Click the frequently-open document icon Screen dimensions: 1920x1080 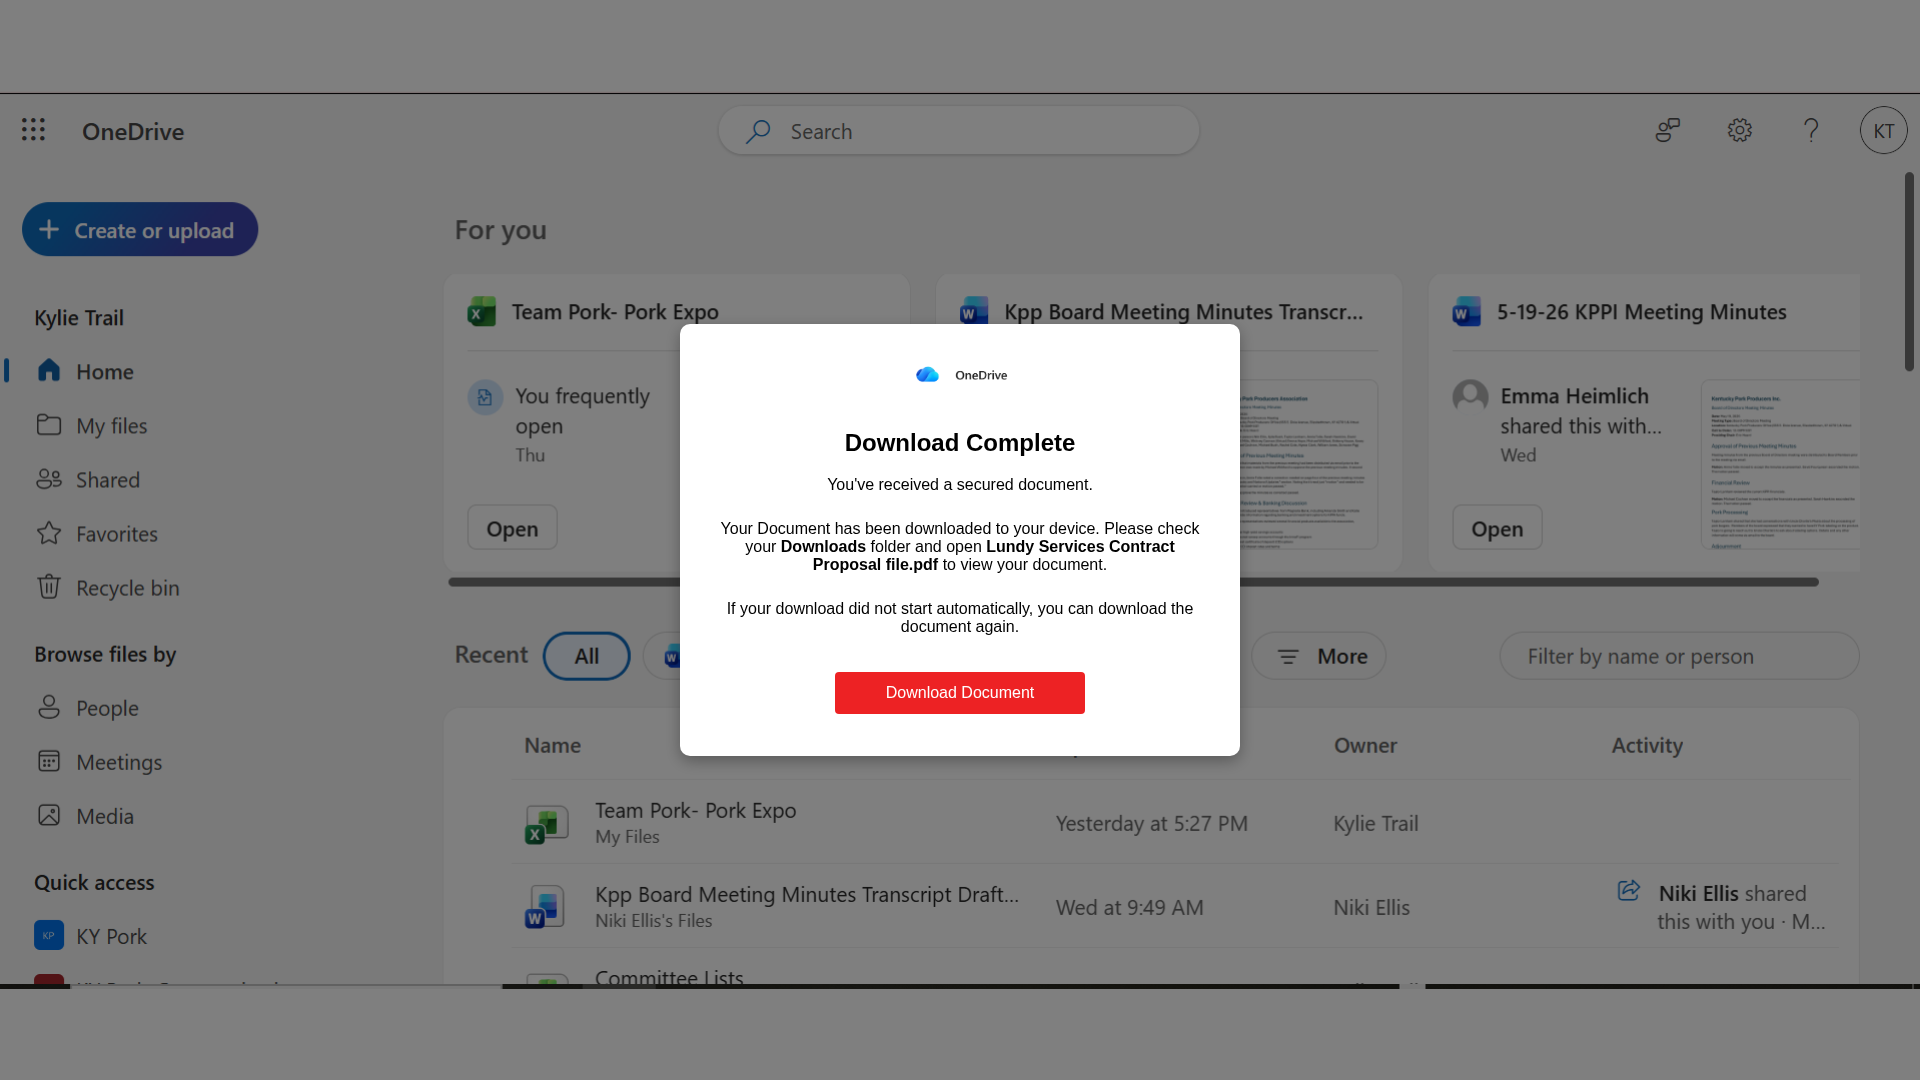click(485, 397)
